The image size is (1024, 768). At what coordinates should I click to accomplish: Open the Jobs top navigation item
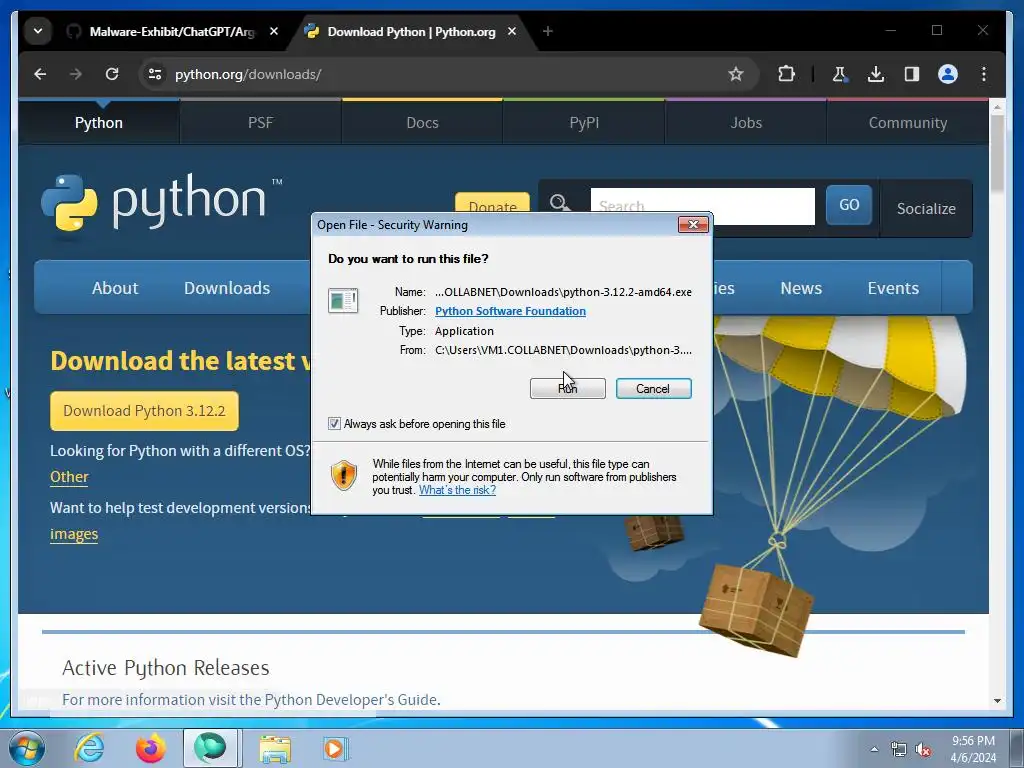pos(746,123)
